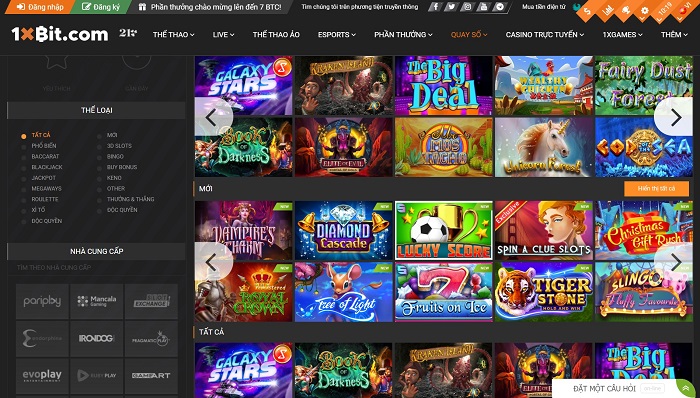Open the settings gear in top bar
The width and height of the screenshot is (700, 398).
tap(645, 11)
